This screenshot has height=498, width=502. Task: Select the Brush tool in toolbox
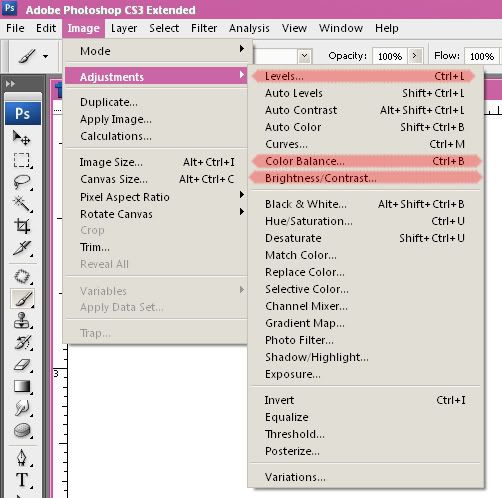22,298
